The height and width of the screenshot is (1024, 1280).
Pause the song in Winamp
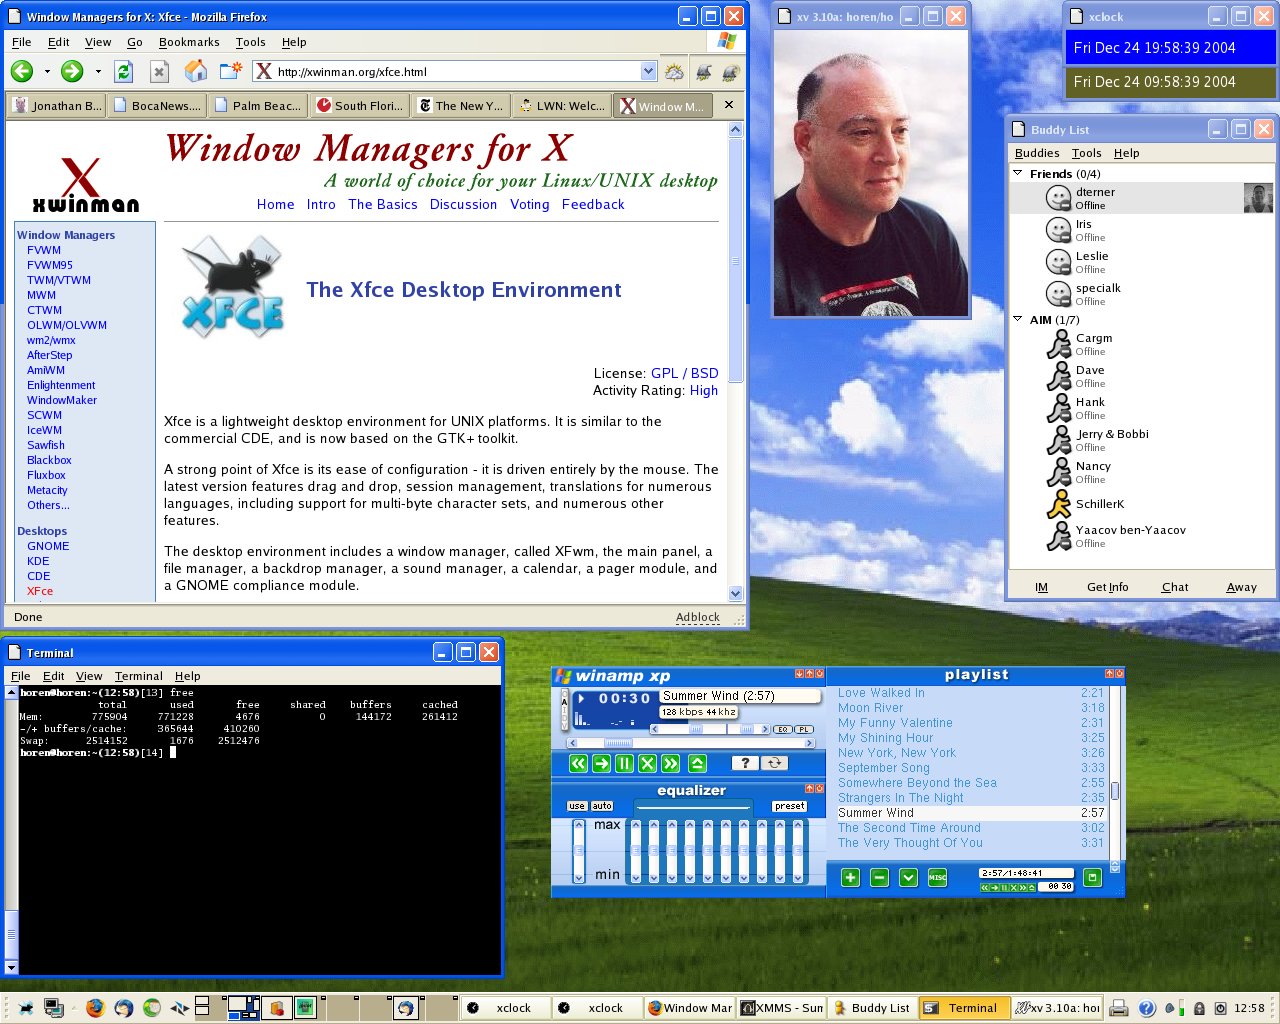click(x=624, y=763)
